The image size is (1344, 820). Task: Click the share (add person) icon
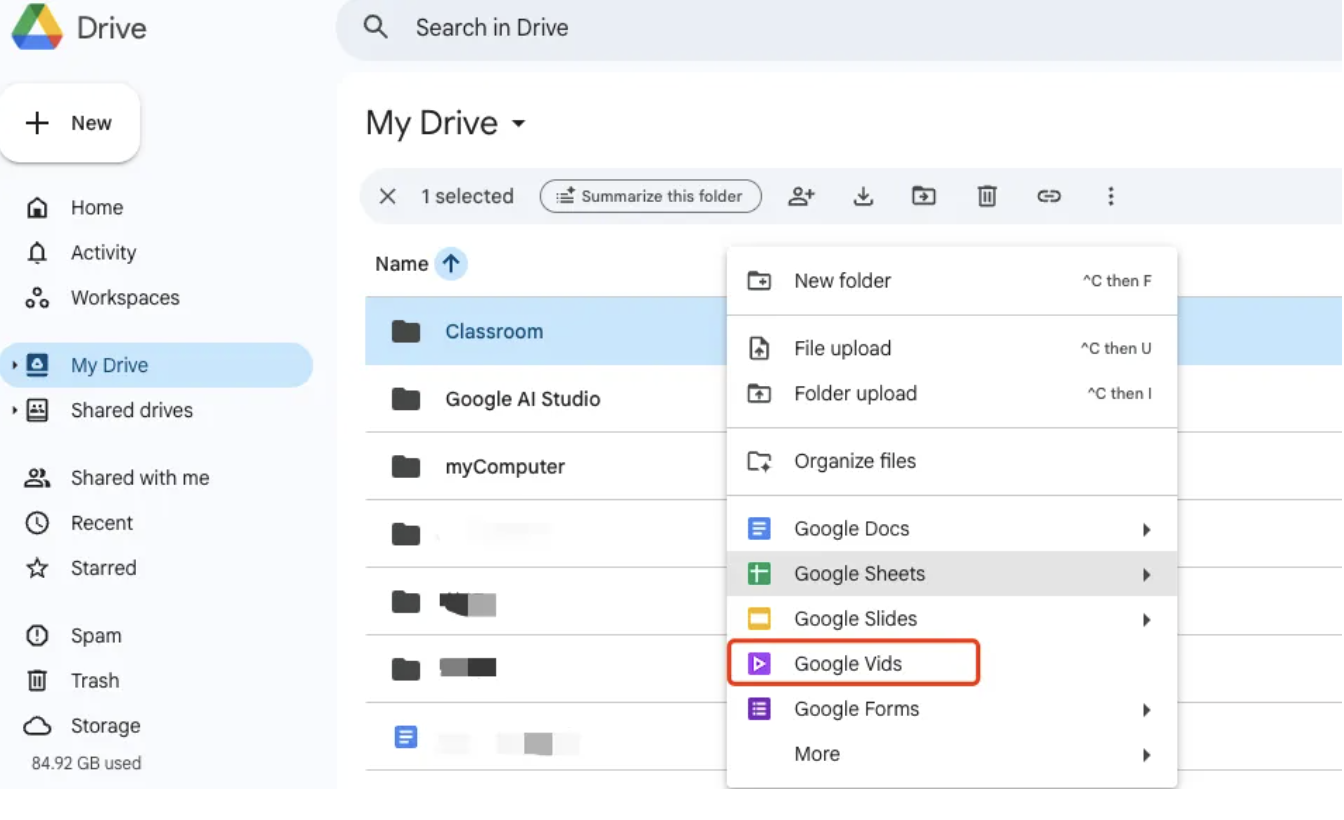point(801,196)
